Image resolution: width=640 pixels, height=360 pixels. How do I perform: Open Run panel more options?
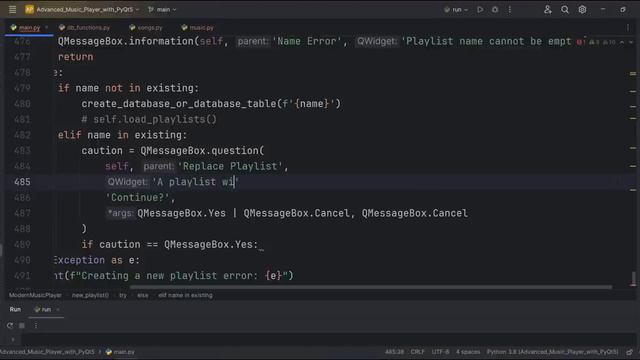[x=36, y=325]
